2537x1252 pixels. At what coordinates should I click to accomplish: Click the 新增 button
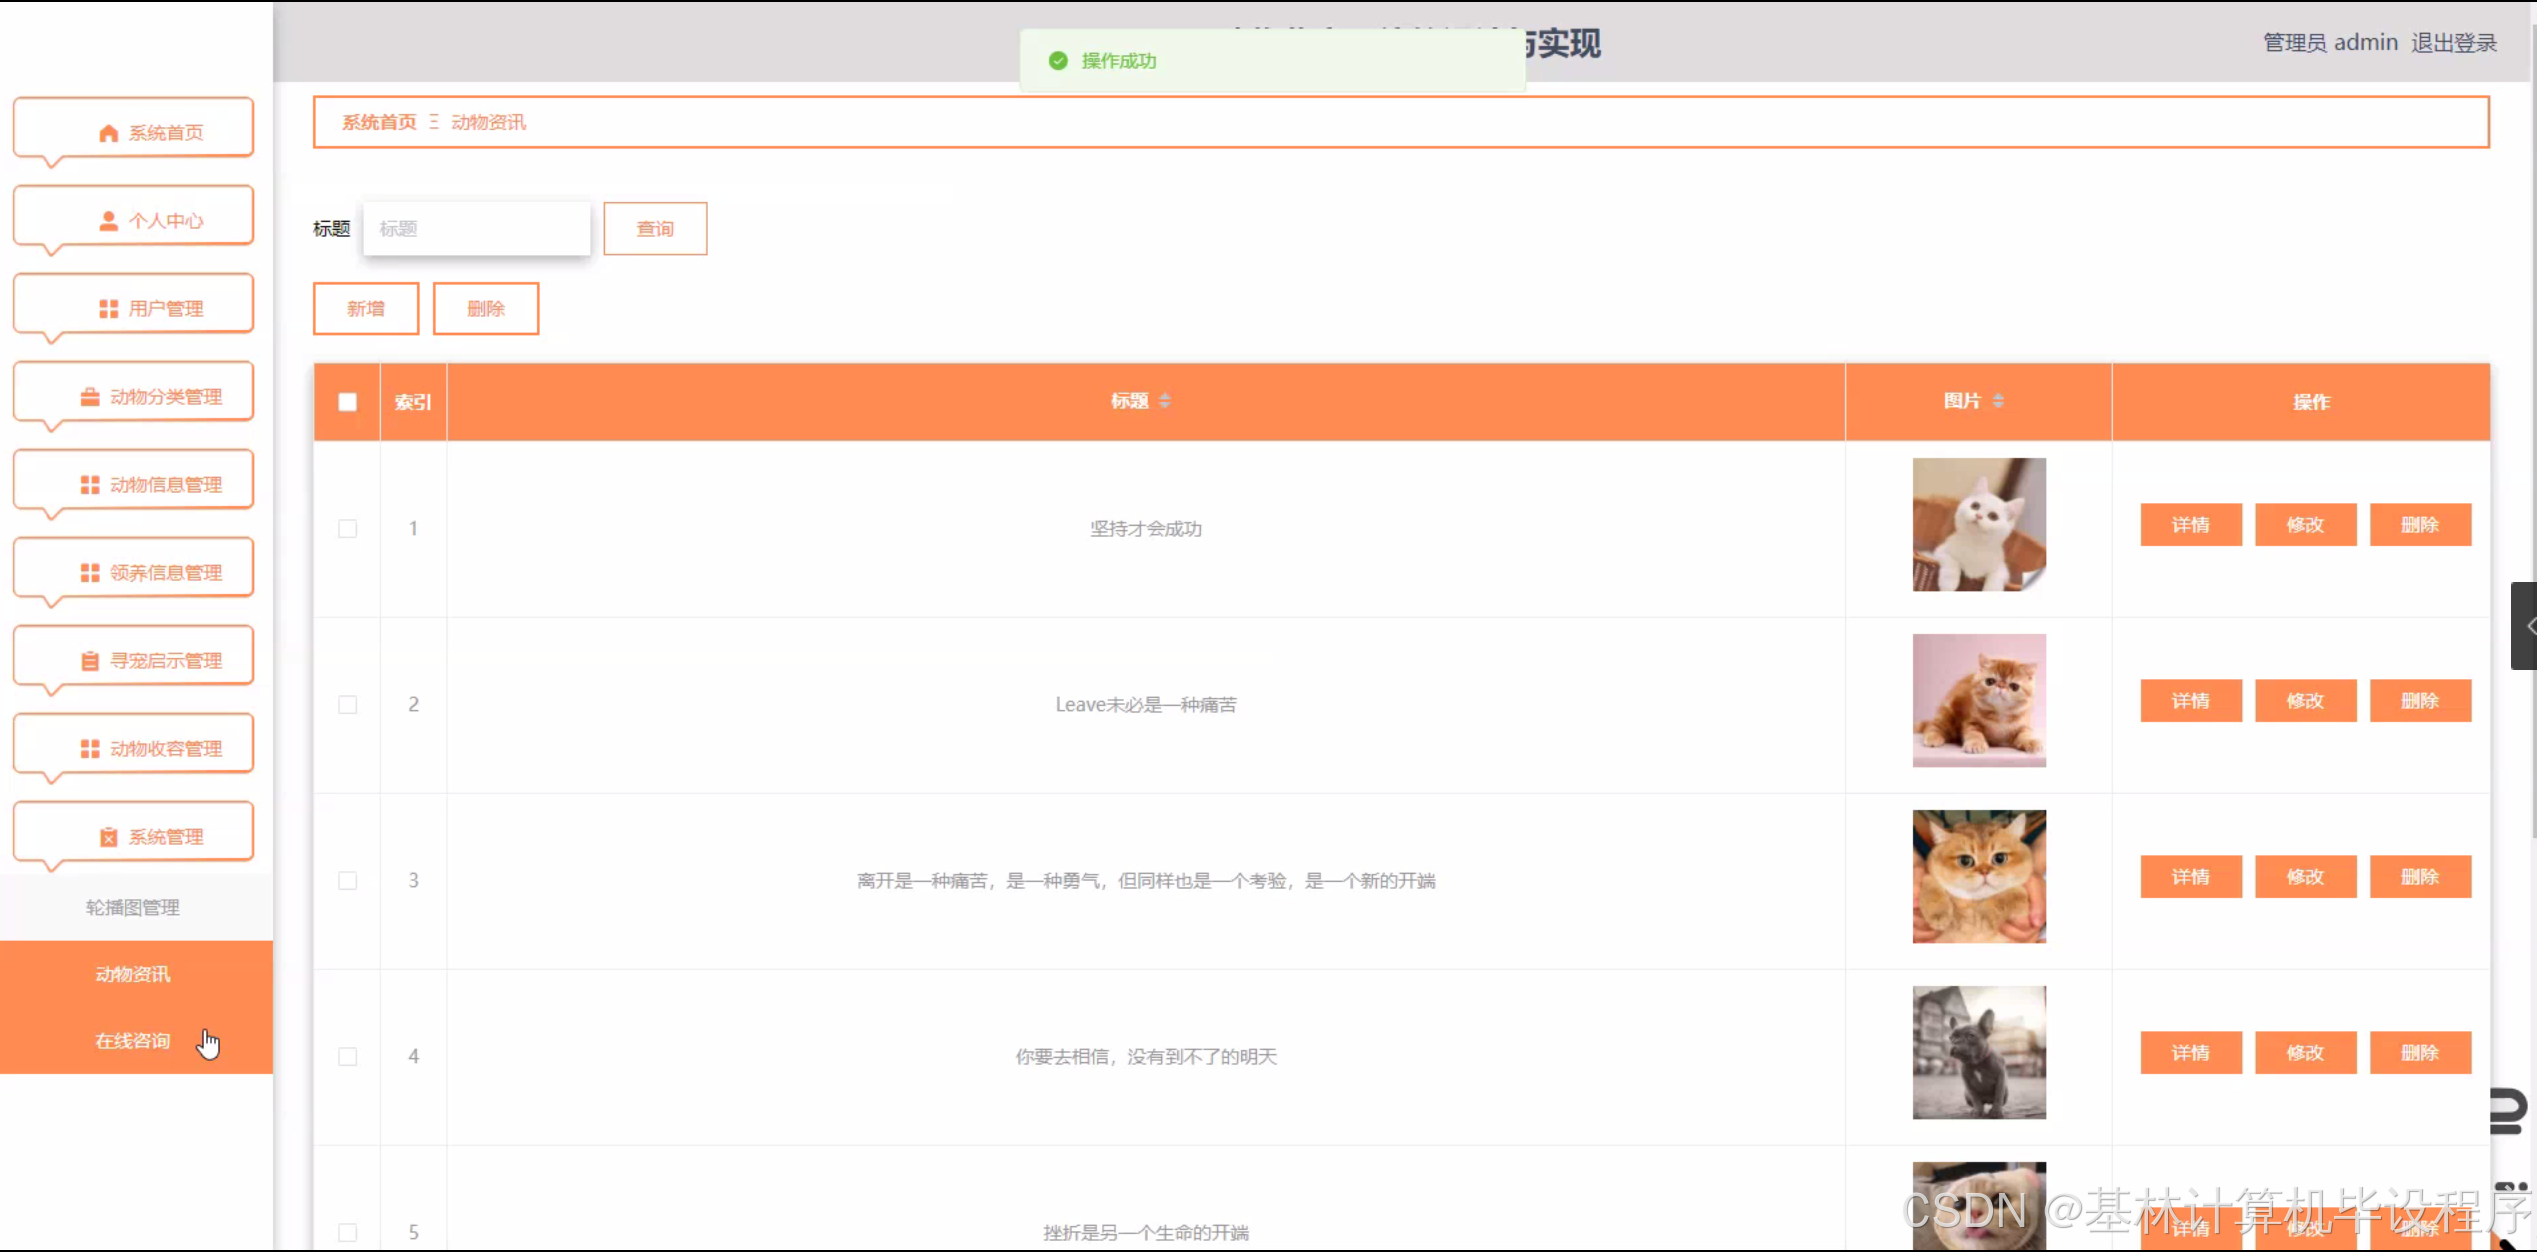coord(366,309)
